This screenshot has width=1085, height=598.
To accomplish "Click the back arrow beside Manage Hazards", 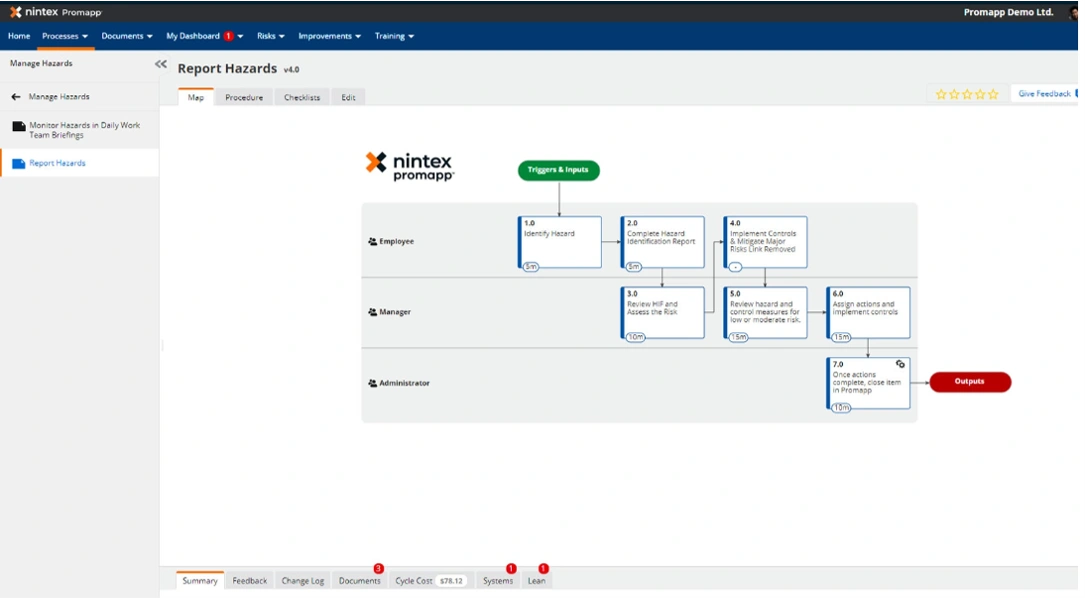I will point(16,97).
